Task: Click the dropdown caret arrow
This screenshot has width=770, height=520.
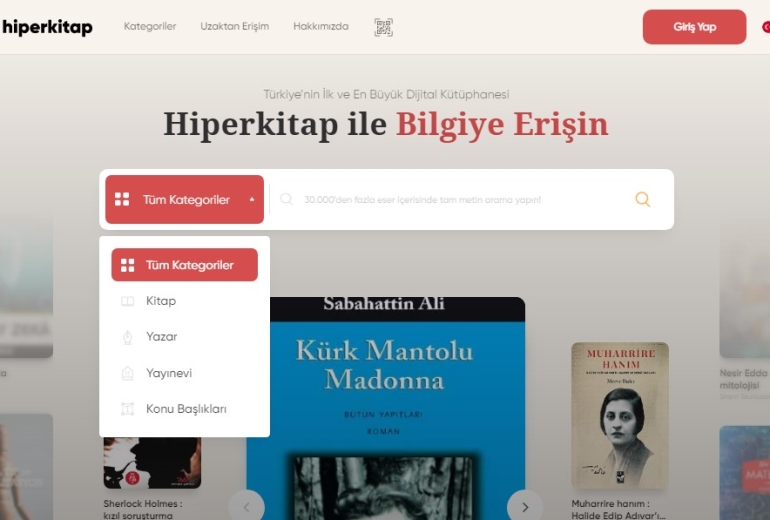Action: [x=252, y=199]
